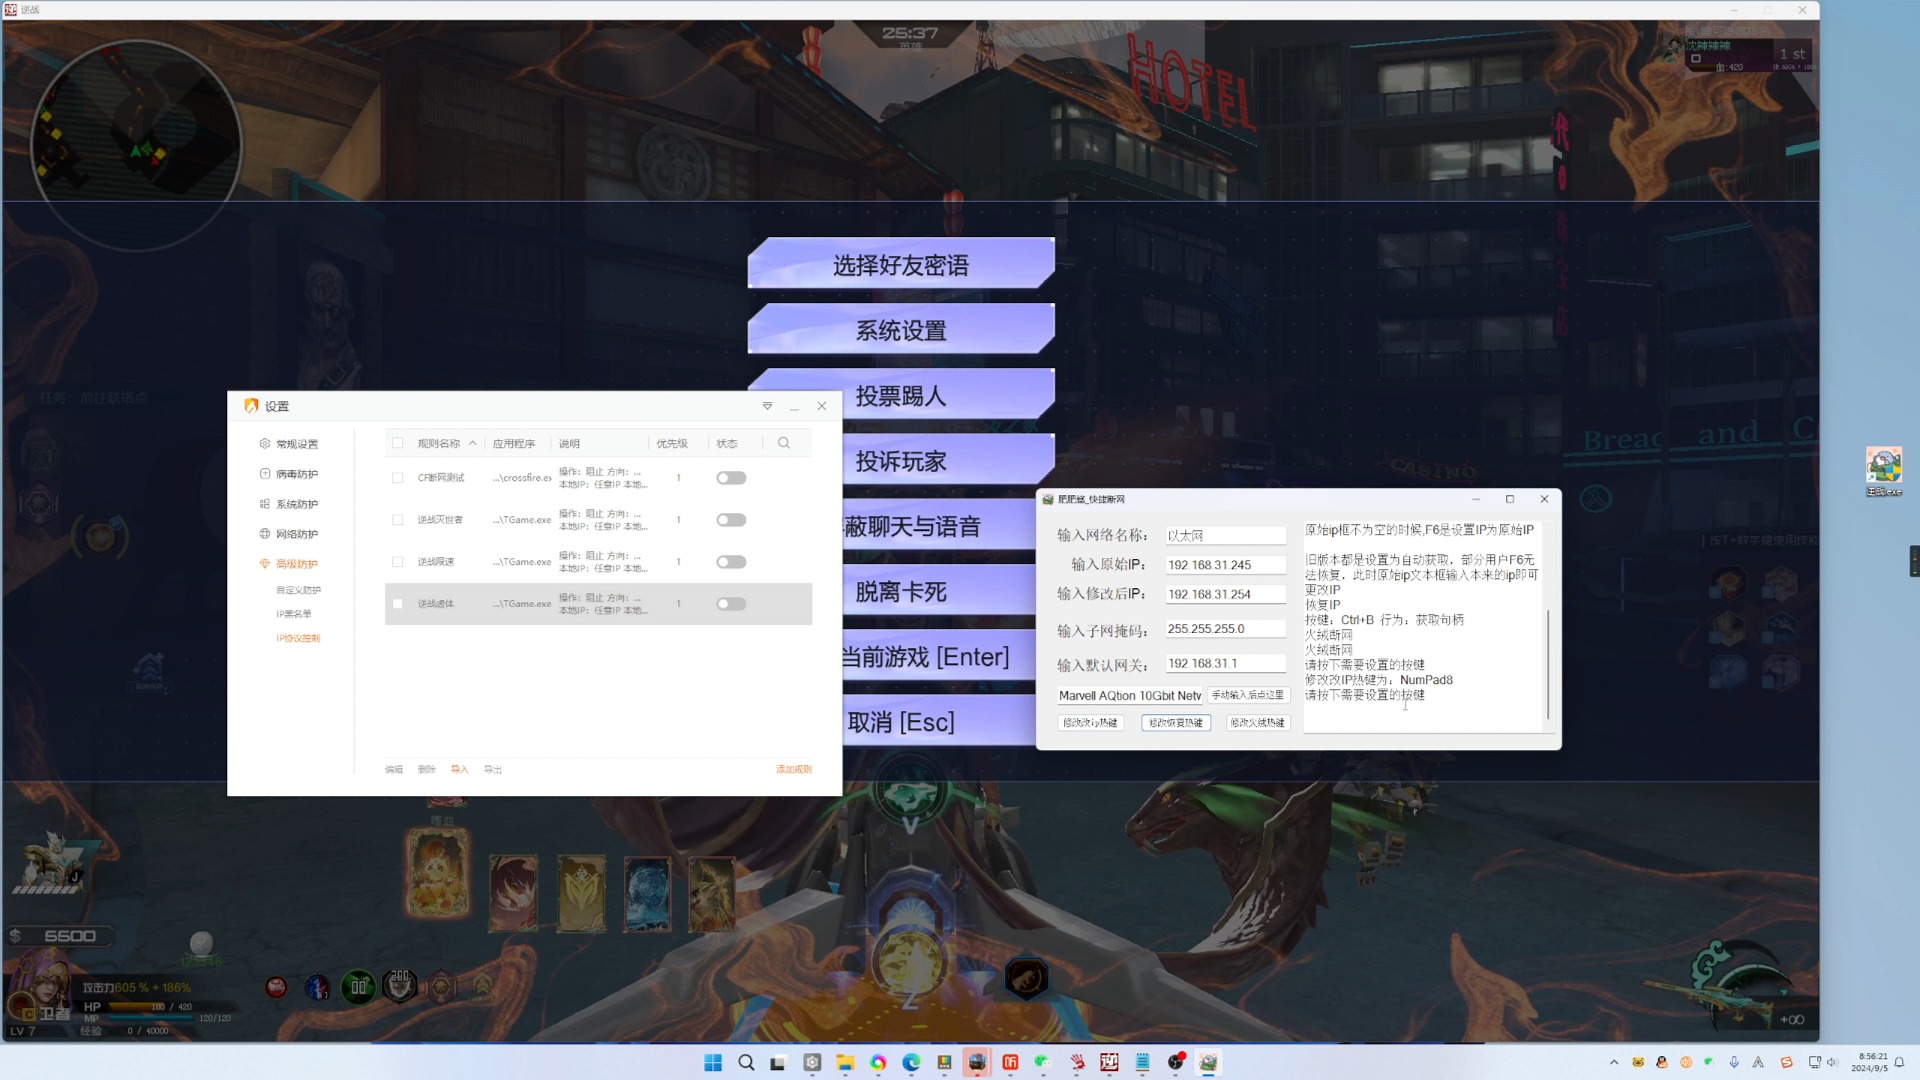Click the Windows Start button

coord(713,1063)
